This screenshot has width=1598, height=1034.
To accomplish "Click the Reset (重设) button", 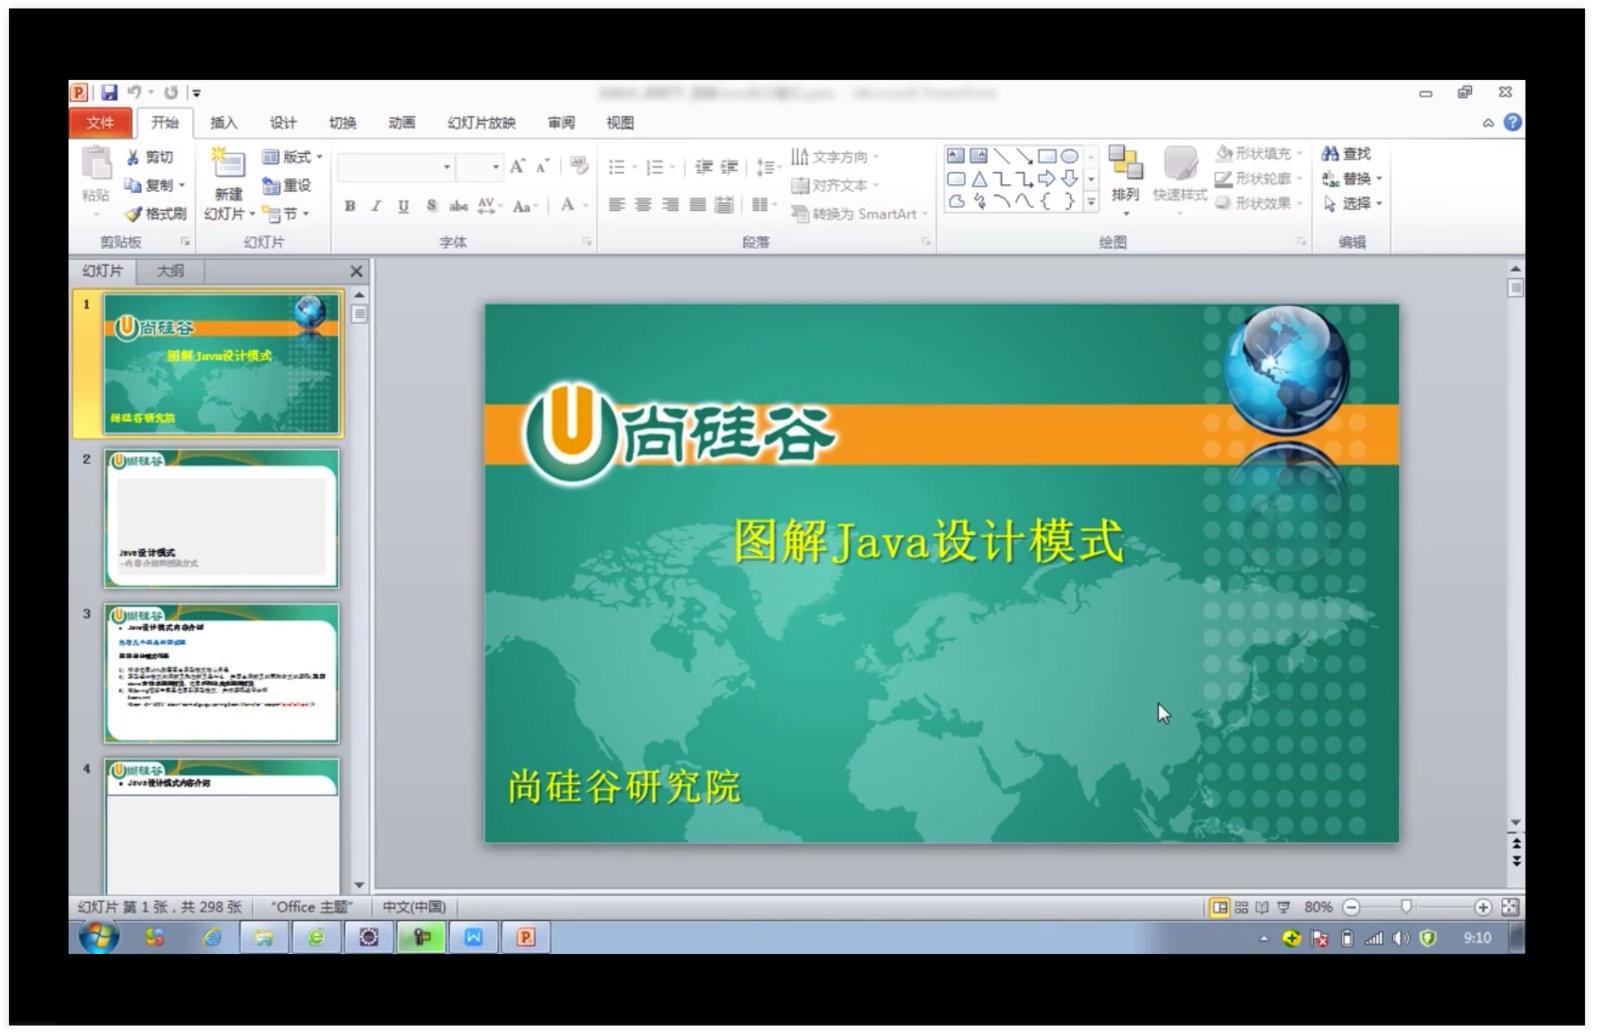I will (287, 185).
